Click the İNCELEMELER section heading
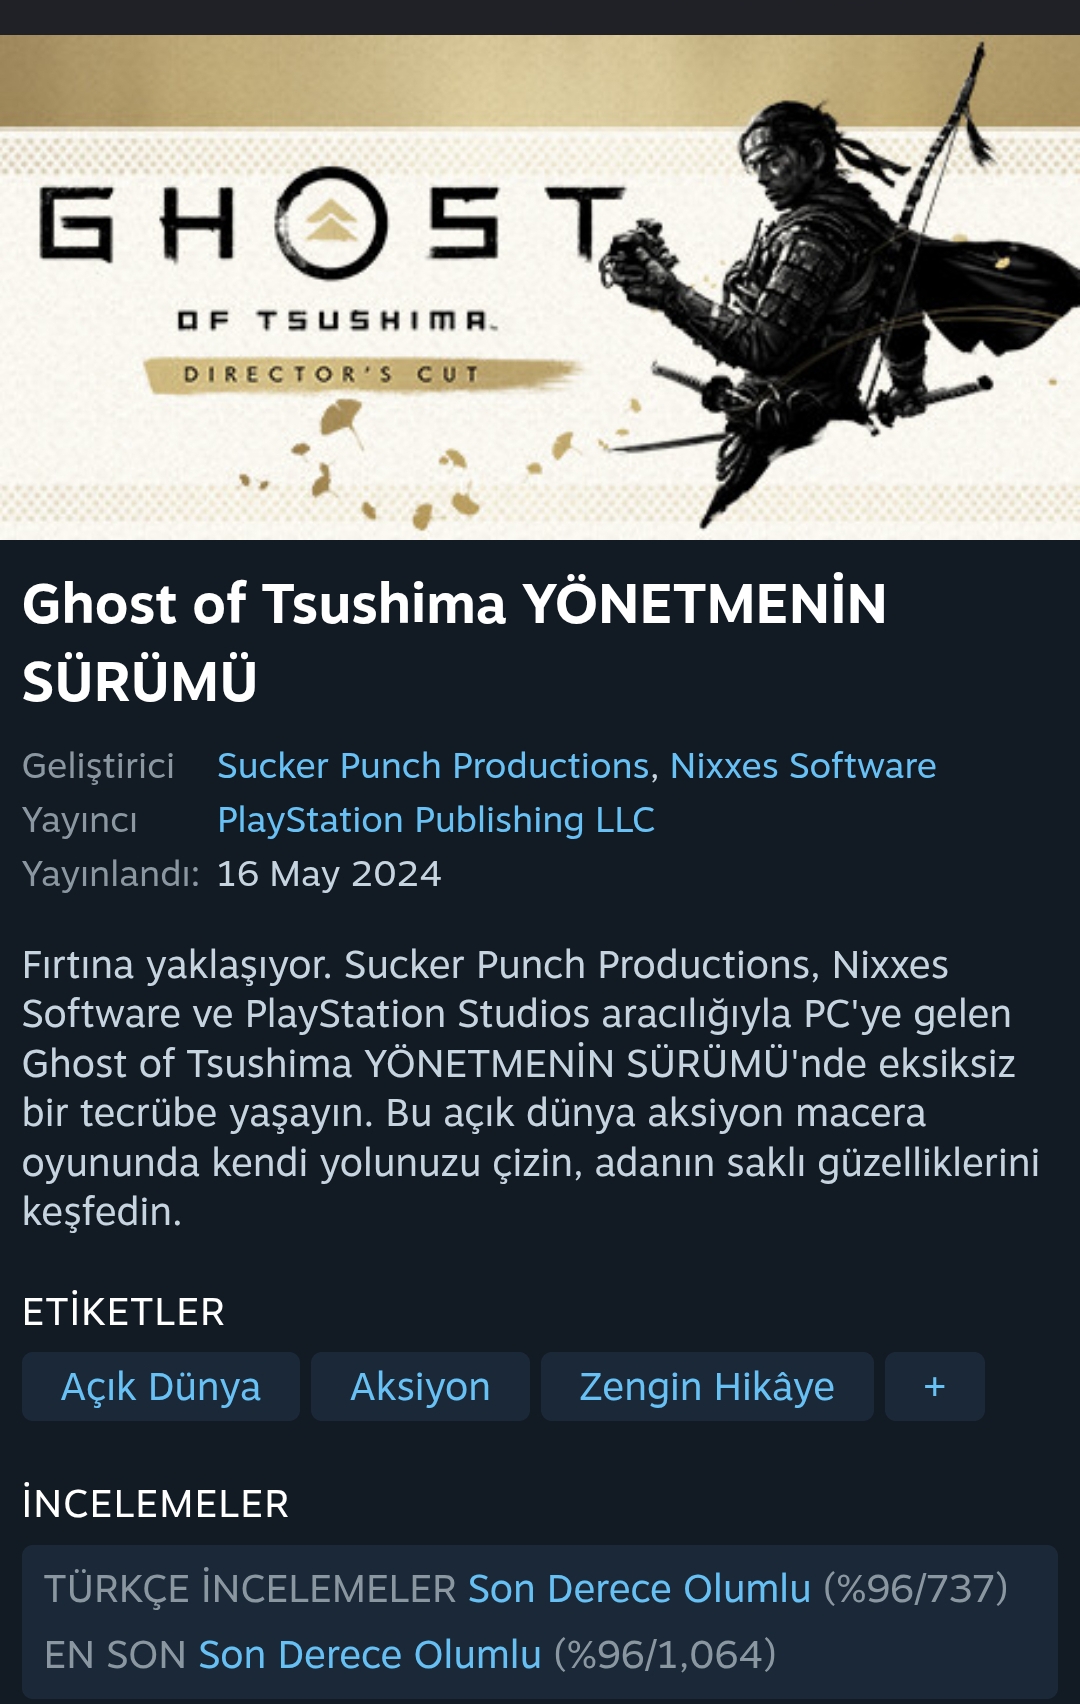Image resolution: width=1080 pixels, height=1704 pixels. [156, 1504]
